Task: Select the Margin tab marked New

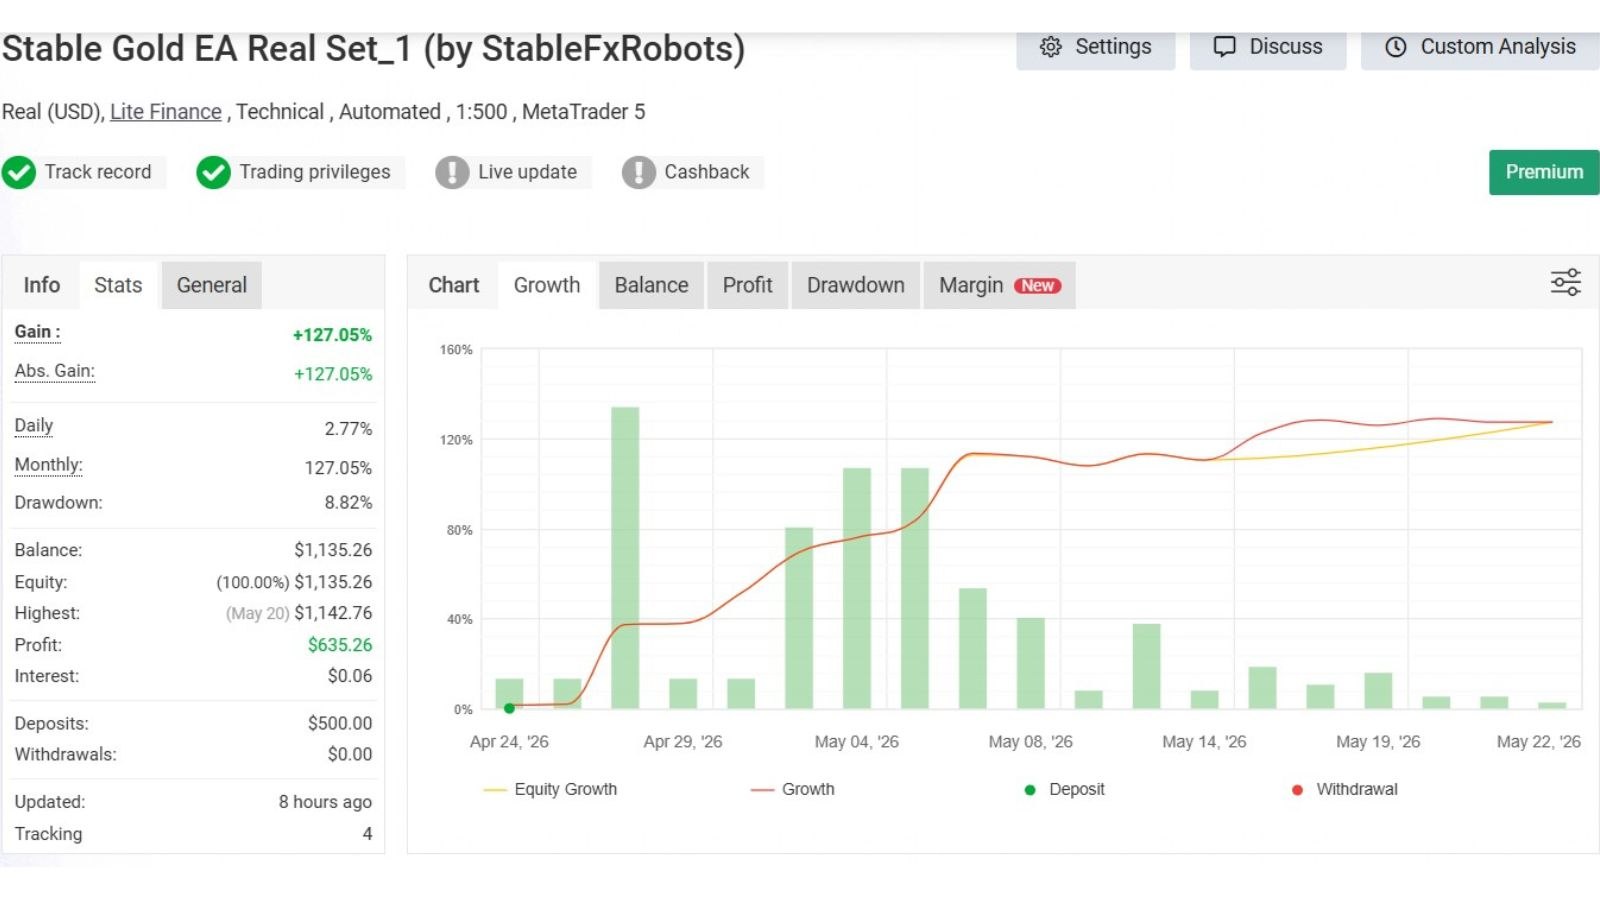Action: point(999,285)
